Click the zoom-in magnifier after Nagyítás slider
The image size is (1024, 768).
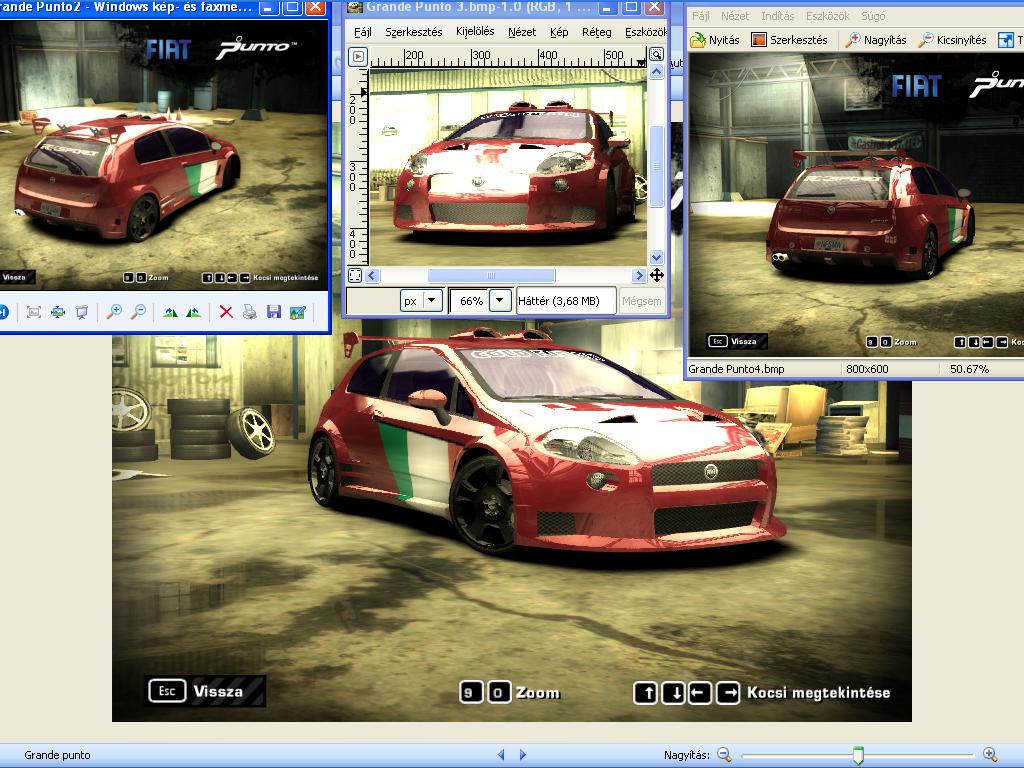pos(990,755)
